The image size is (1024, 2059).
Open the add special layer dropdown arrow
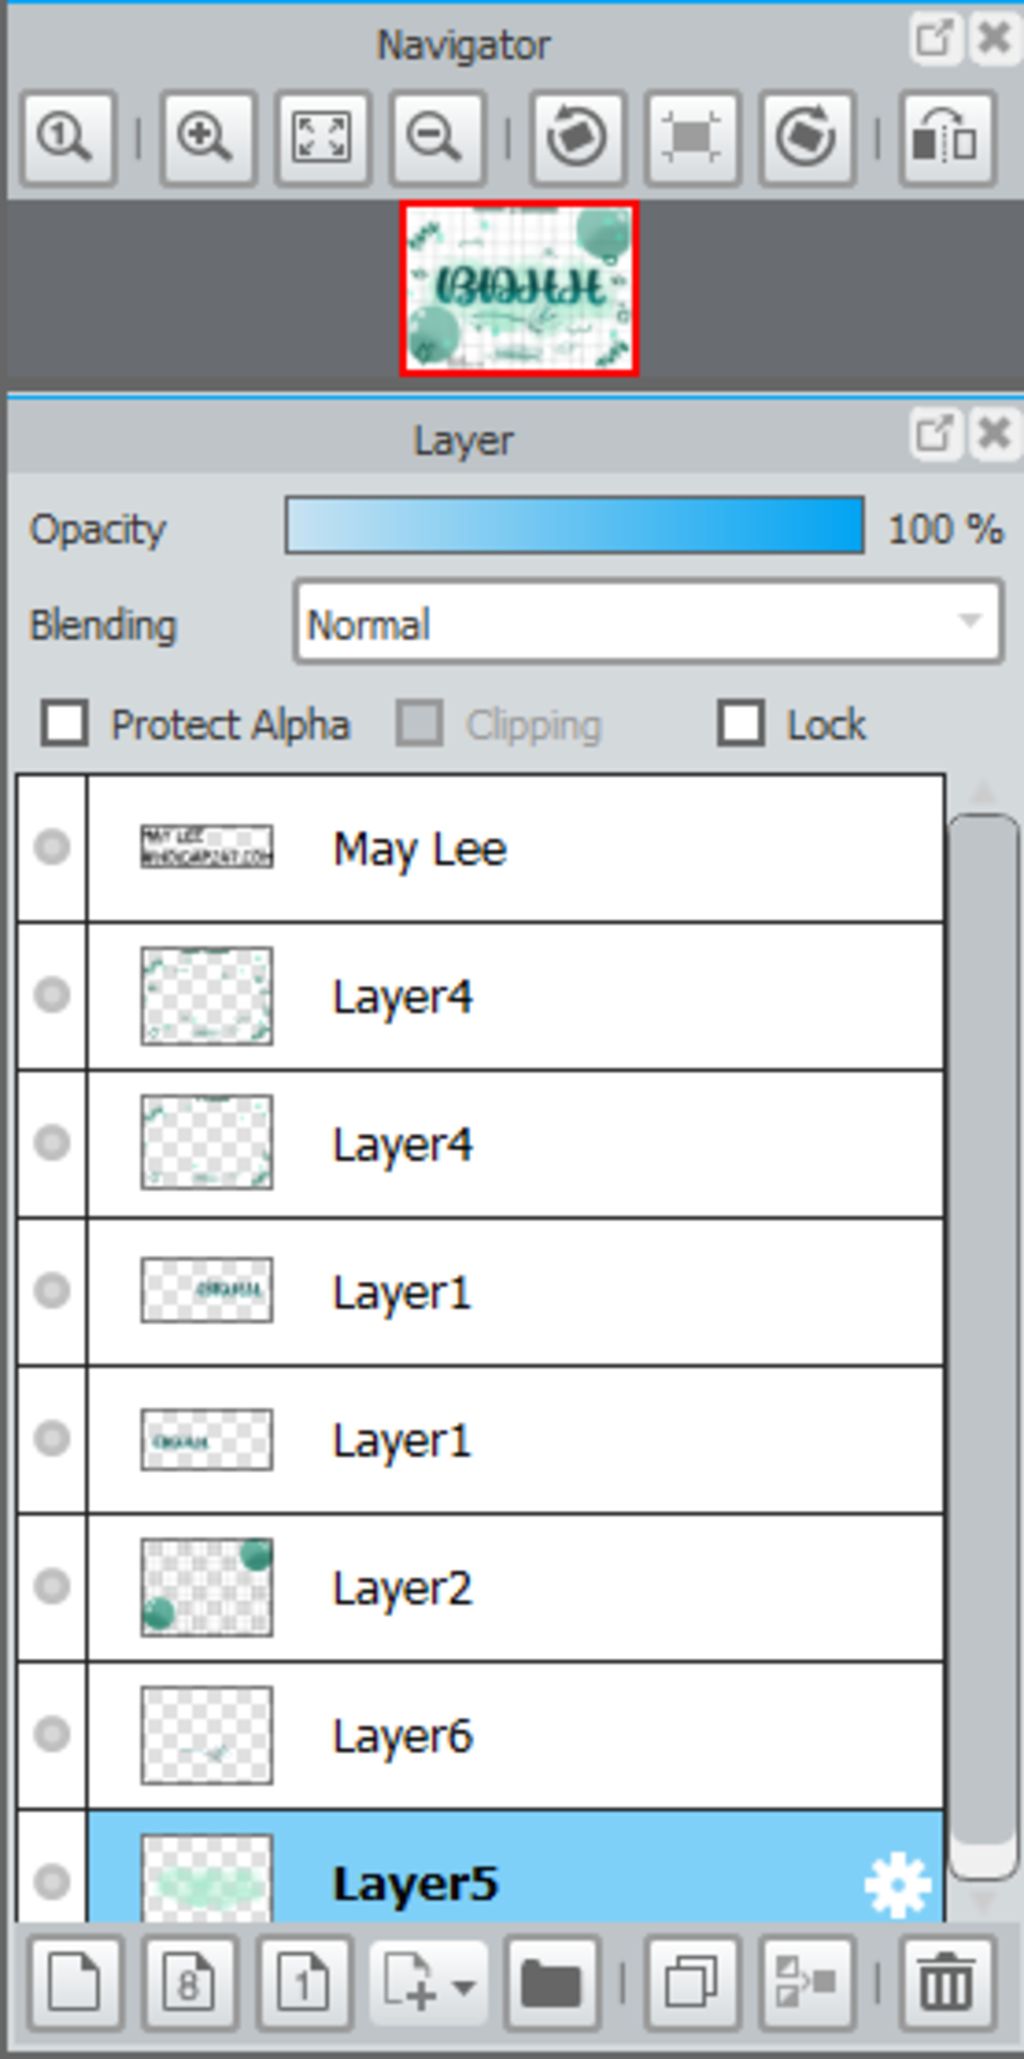(464, 1986)
